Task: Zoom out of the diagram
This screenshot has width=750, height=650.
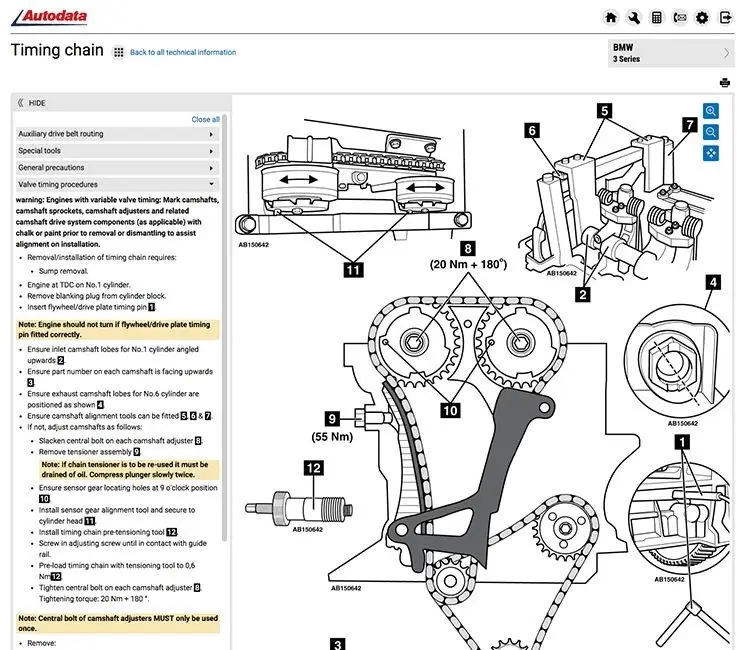Action: click(711, 132)
